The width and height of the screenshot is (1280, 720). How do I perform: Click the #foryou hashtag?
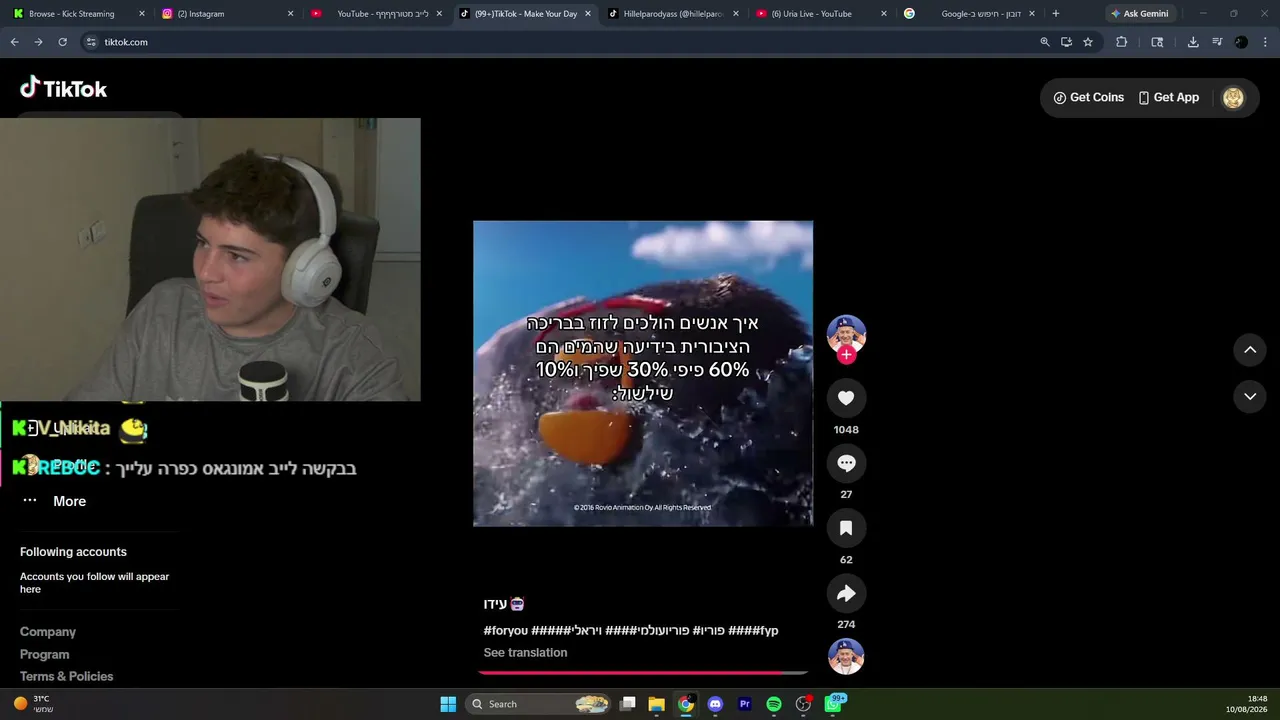(505, 631)
